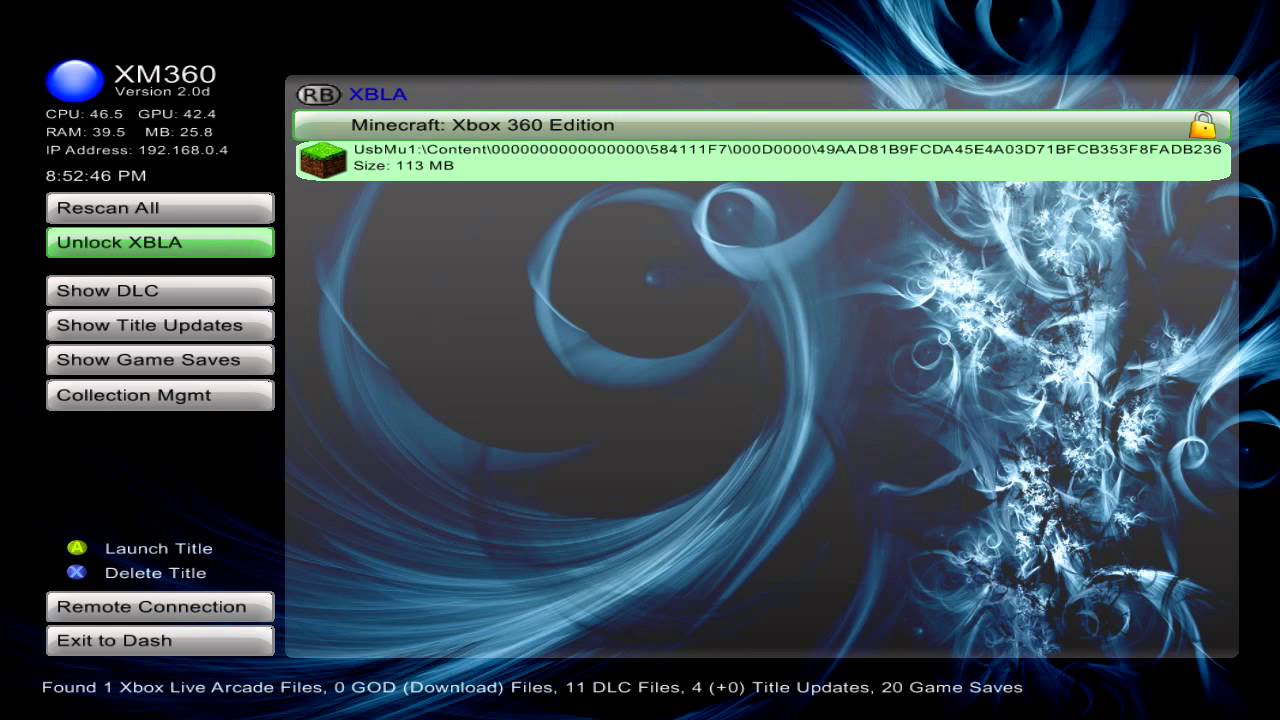Select the Rescan All button
1280x720 pixels.
pos(160,208)
